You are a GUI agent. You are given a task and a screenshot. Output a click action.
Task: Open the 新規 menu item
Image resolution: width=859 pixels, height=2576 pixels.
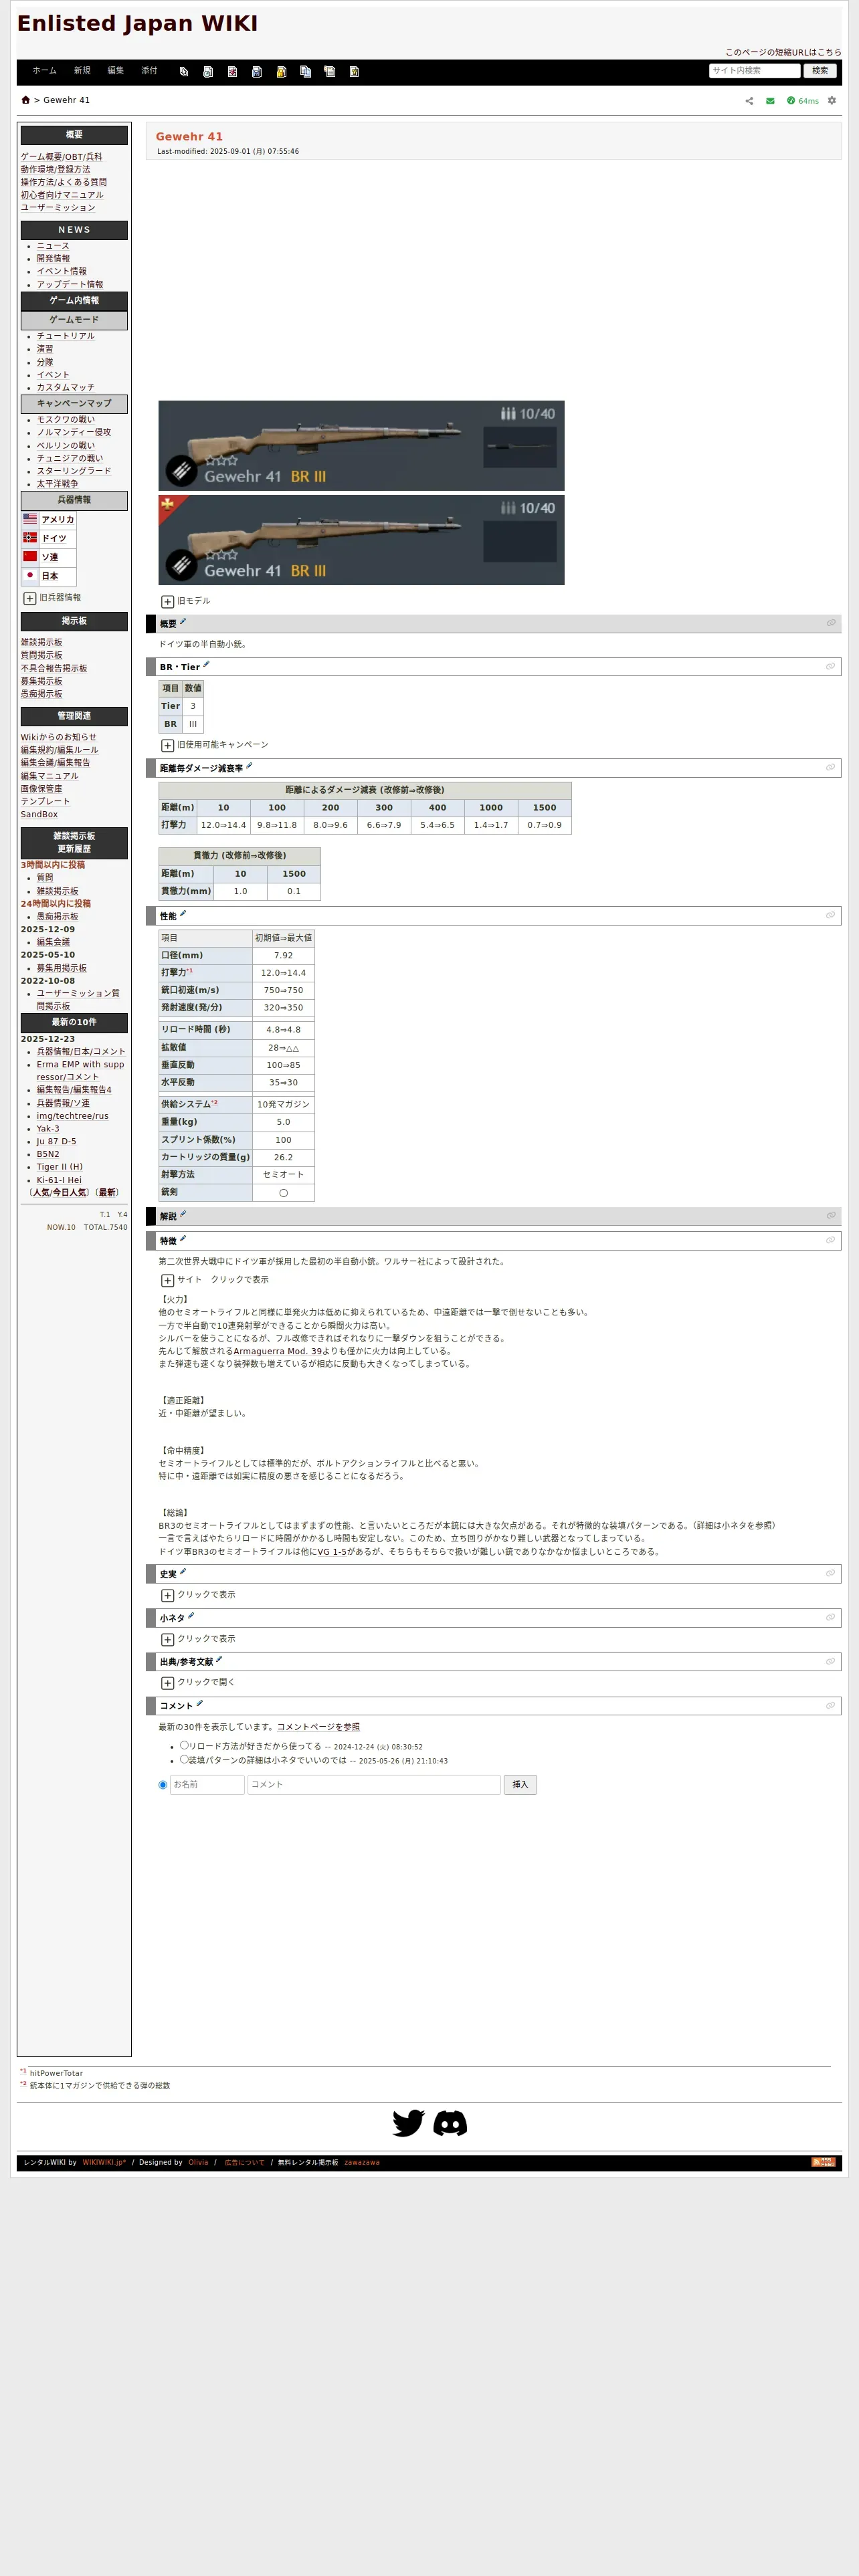coord(82,71)
